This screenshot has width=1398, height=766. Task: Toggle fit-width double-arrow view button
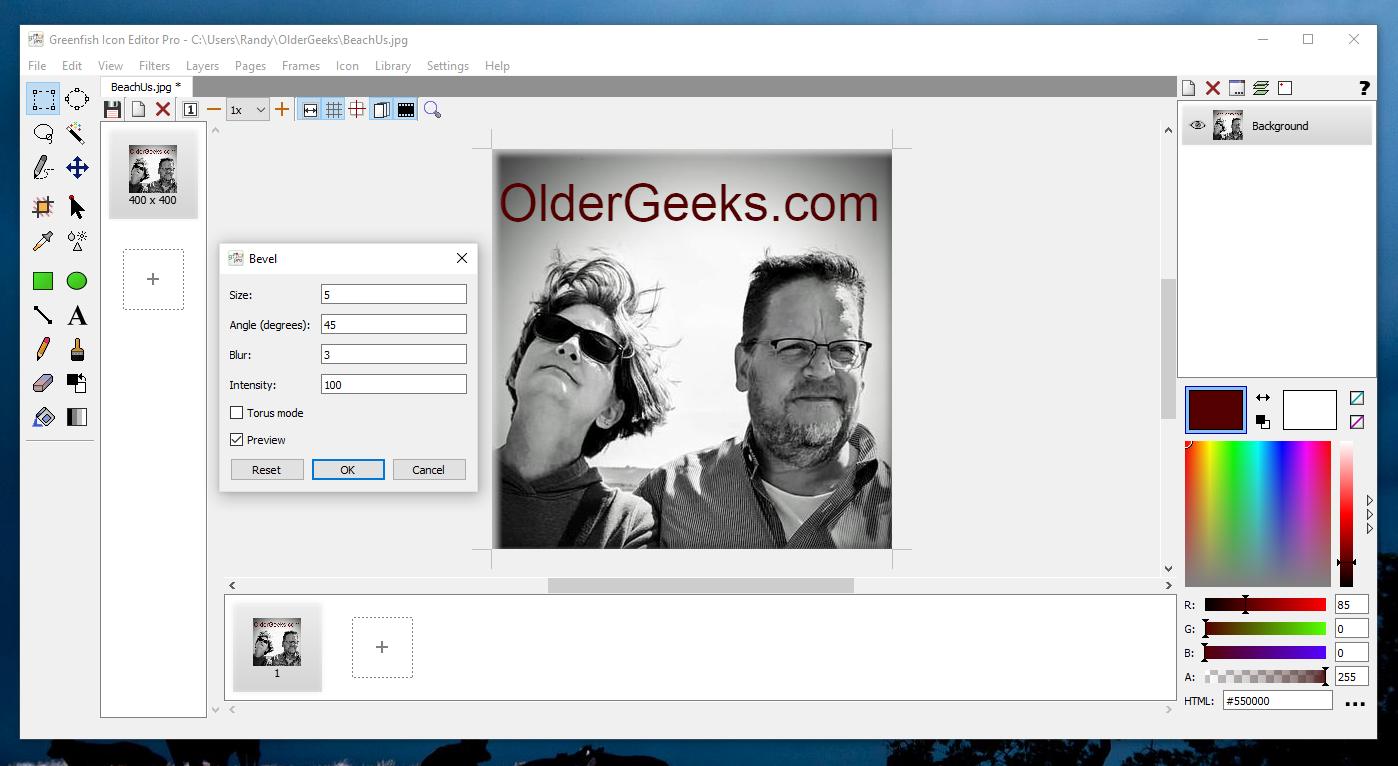pyautogui.click(x=310, y=110)
